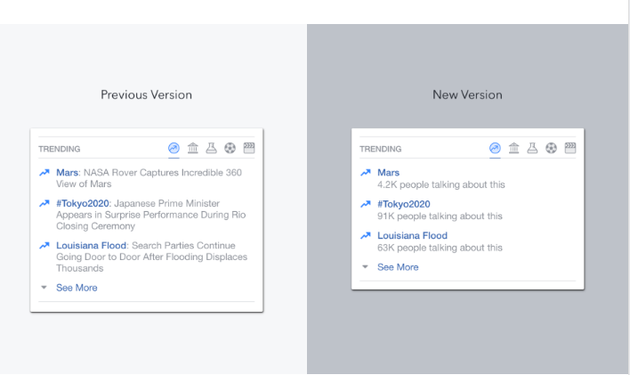Expand See More arrow in Previous Version

point(44,287)
